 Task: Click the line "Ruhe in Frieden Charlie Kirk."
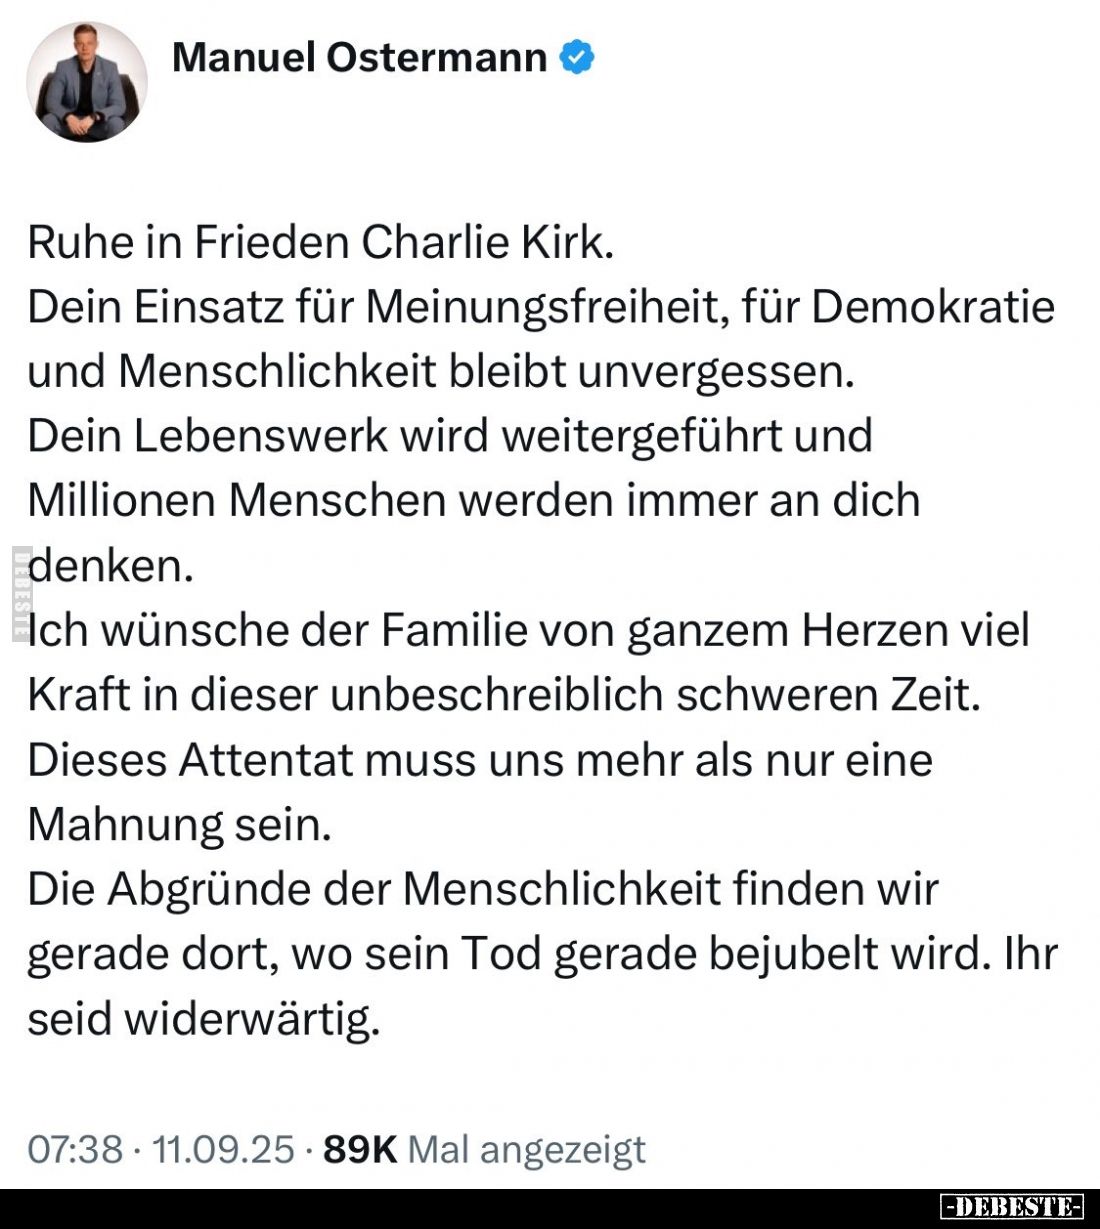point(320,242)
